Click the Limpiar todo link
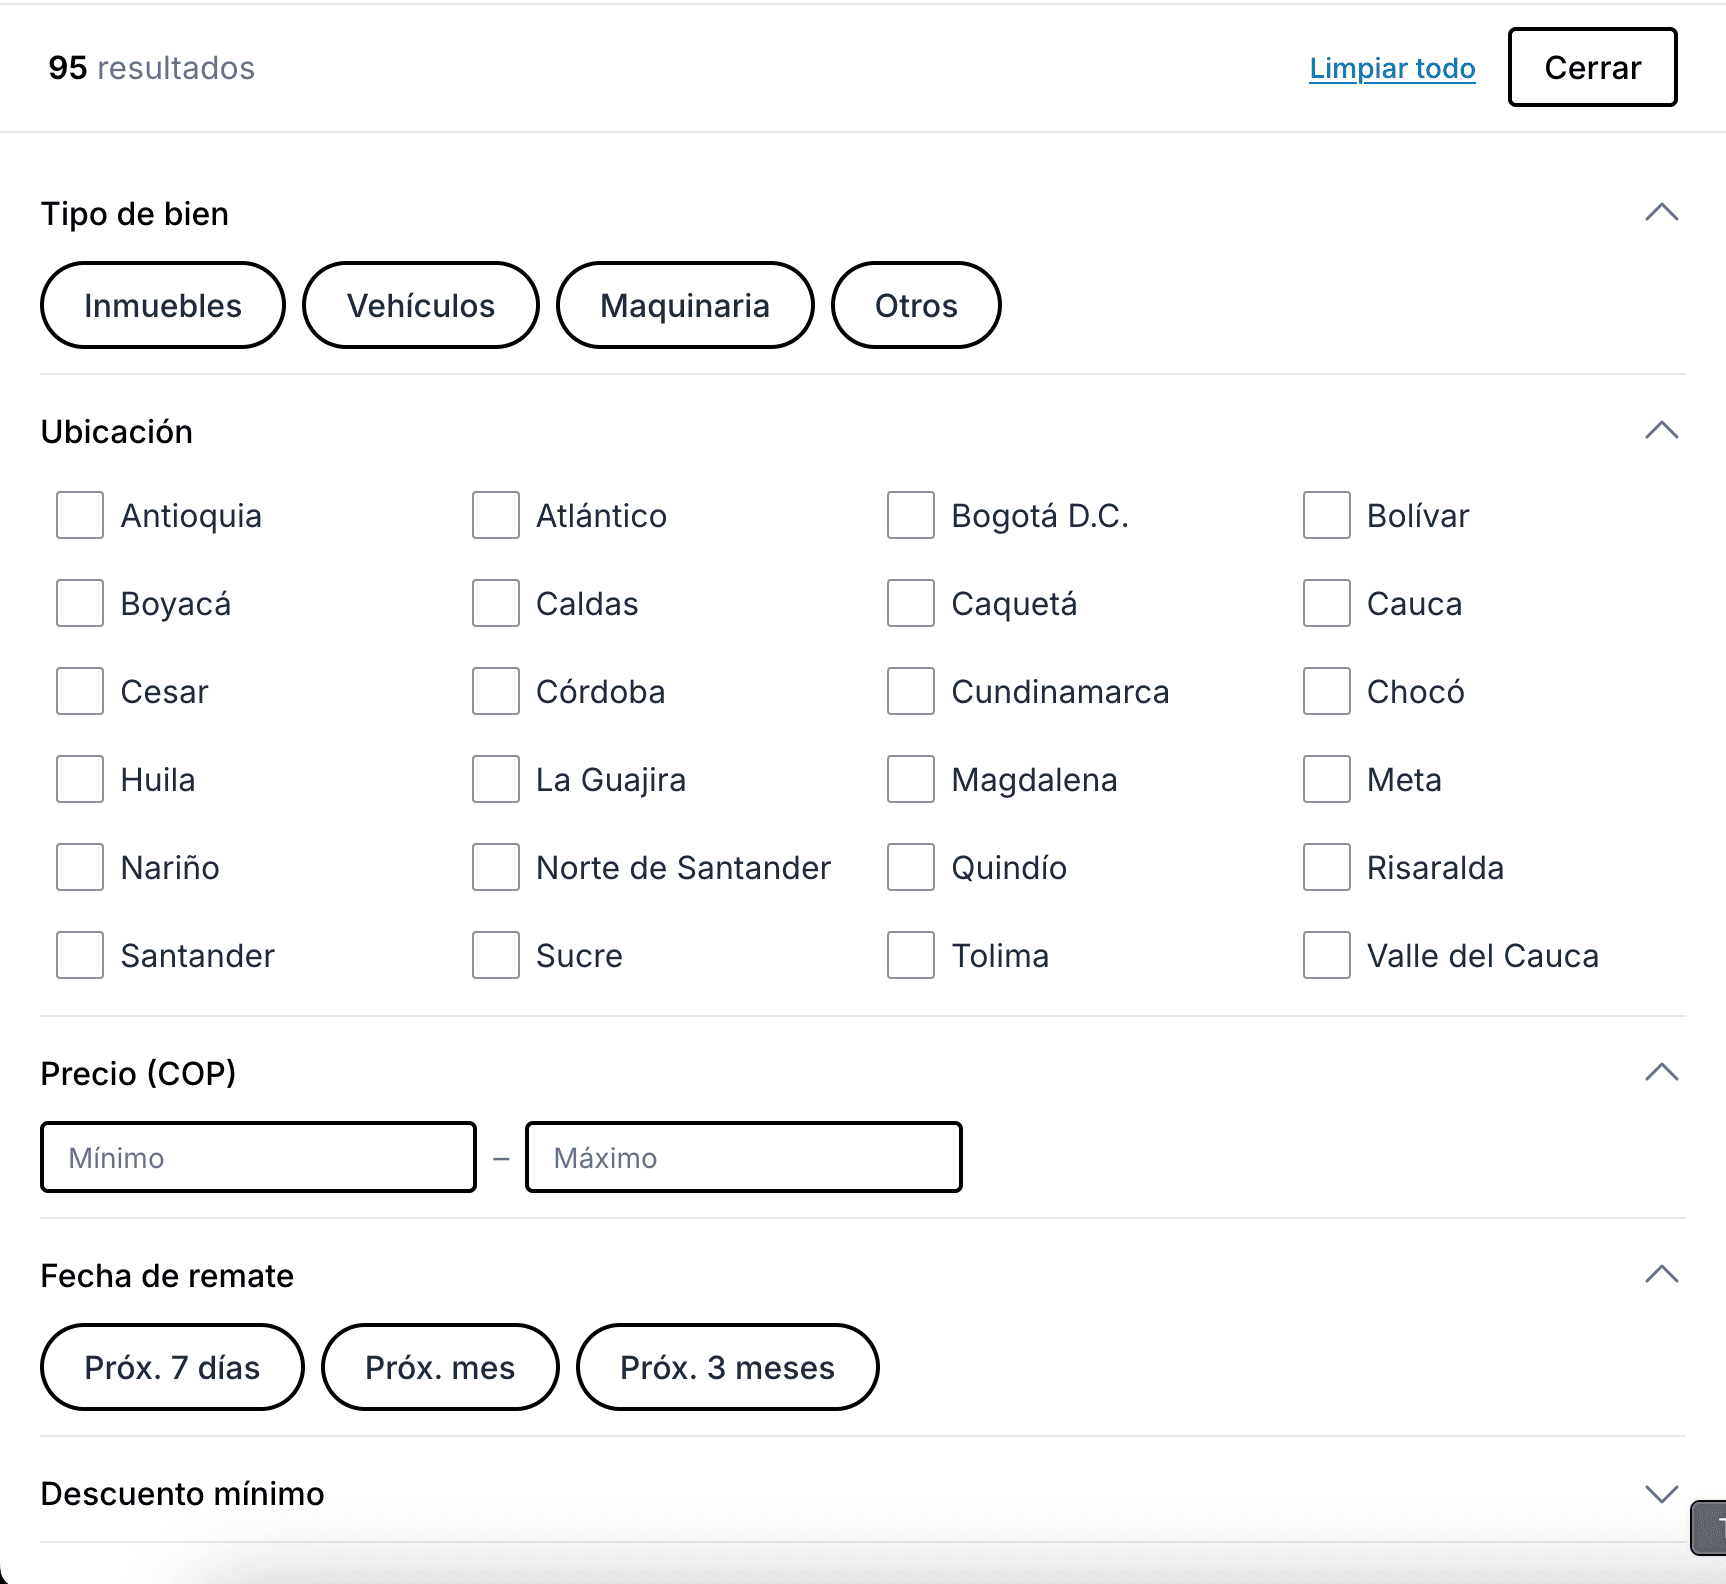 tap(1392, 68)
